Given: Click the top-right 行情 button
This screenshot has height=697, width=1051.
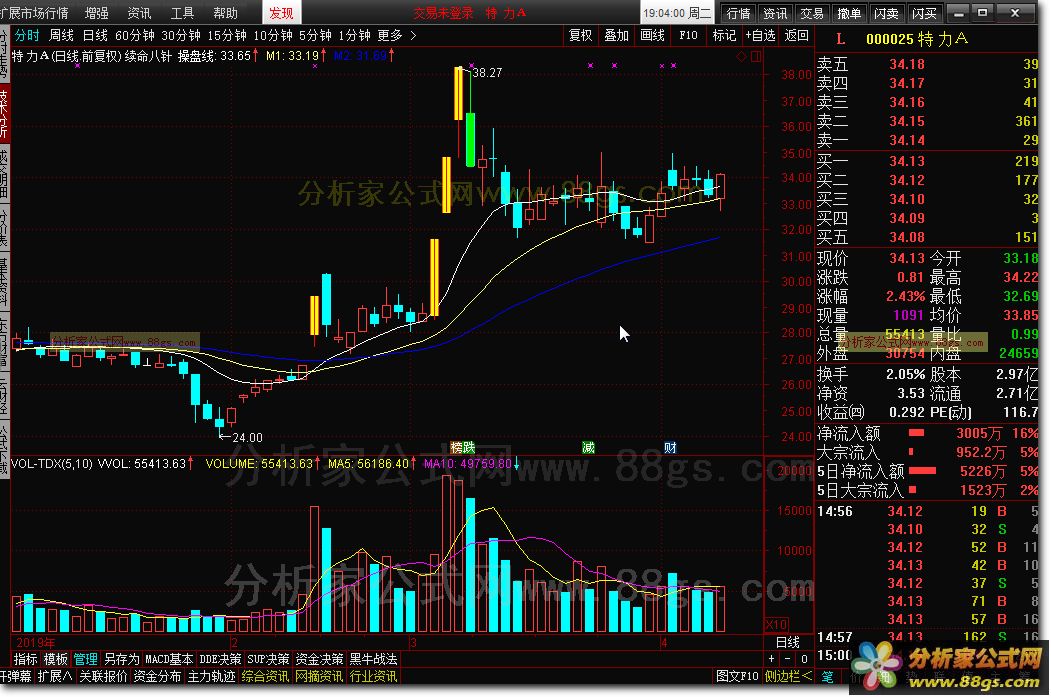Looking at the screenshot, I should tap(739, 13).
